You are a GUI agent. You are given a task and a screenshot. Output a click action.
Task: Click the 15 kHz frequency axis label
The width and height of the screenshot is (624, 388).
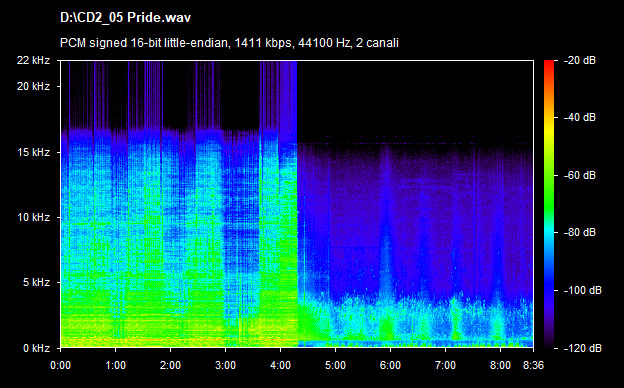(33, 152)
